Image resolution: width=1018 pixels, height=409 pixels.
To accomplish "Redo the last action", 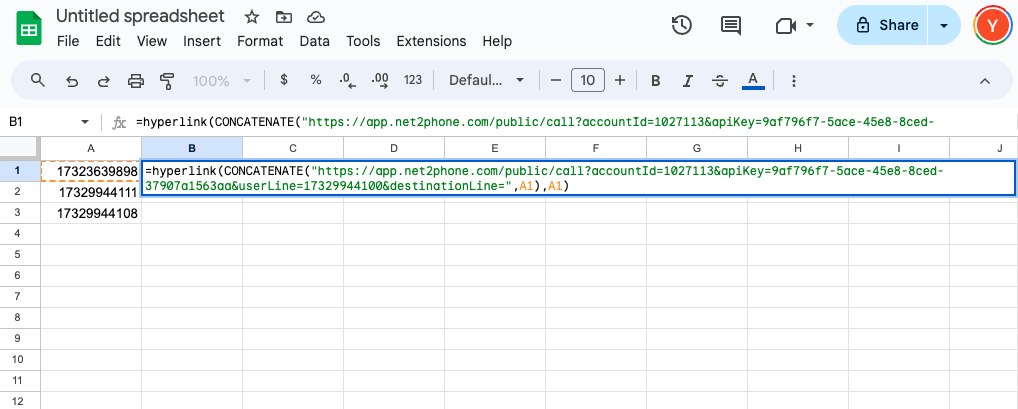I will 103,81.
